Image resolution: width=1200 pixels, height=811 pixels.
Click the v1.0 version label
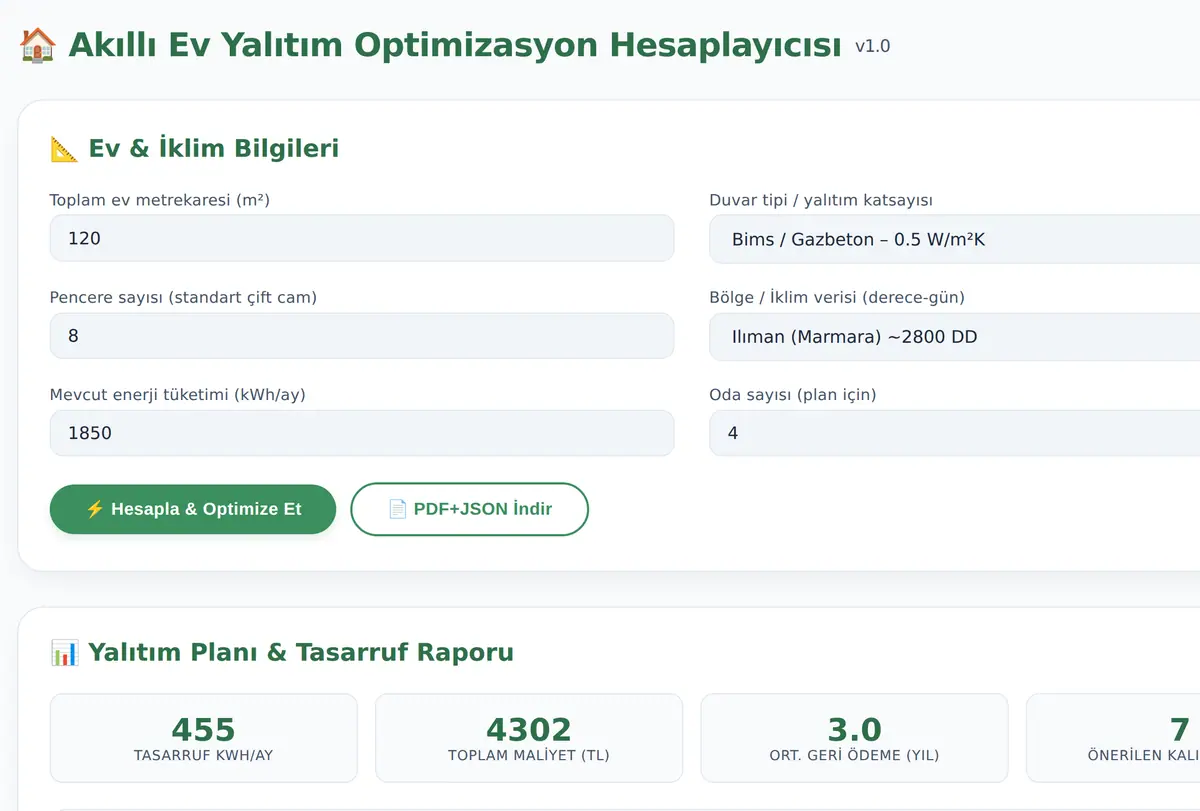(872, 46)
